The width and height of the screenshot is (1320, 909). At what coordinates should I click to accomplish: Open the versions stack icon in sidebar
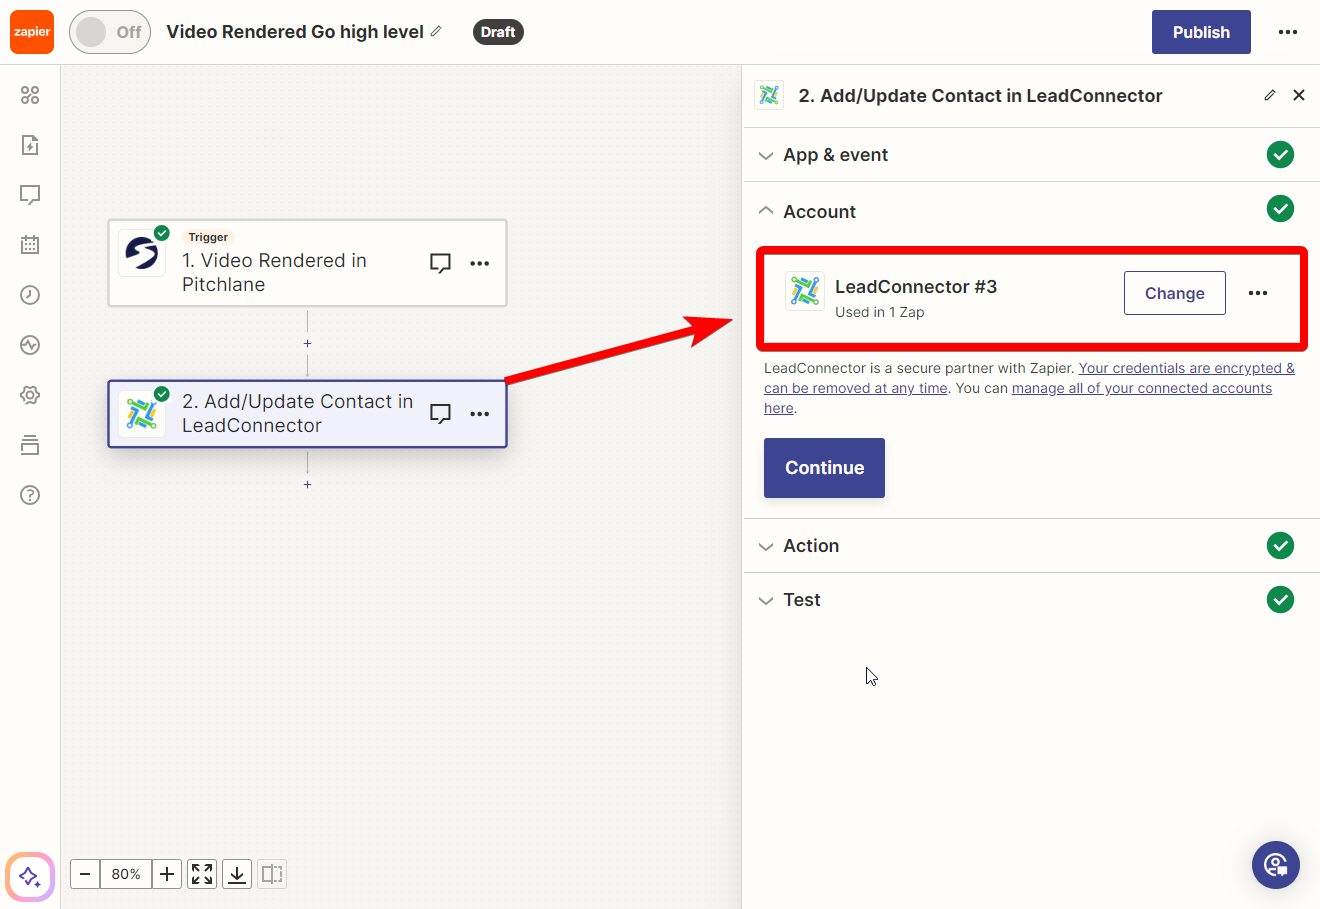tap(30, 445)
